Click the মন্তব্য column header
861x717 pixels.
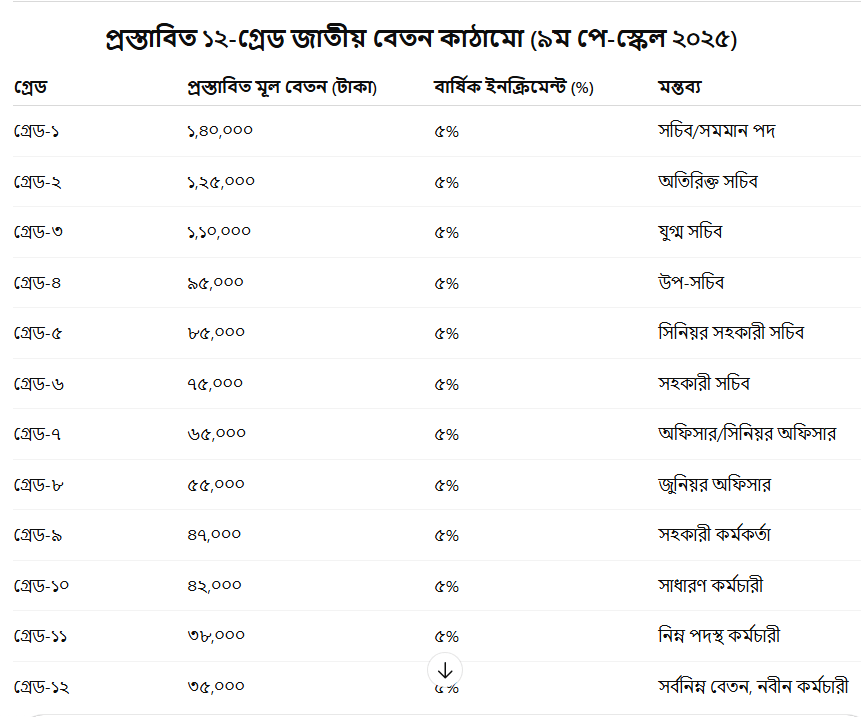click(x=679, y=88)
